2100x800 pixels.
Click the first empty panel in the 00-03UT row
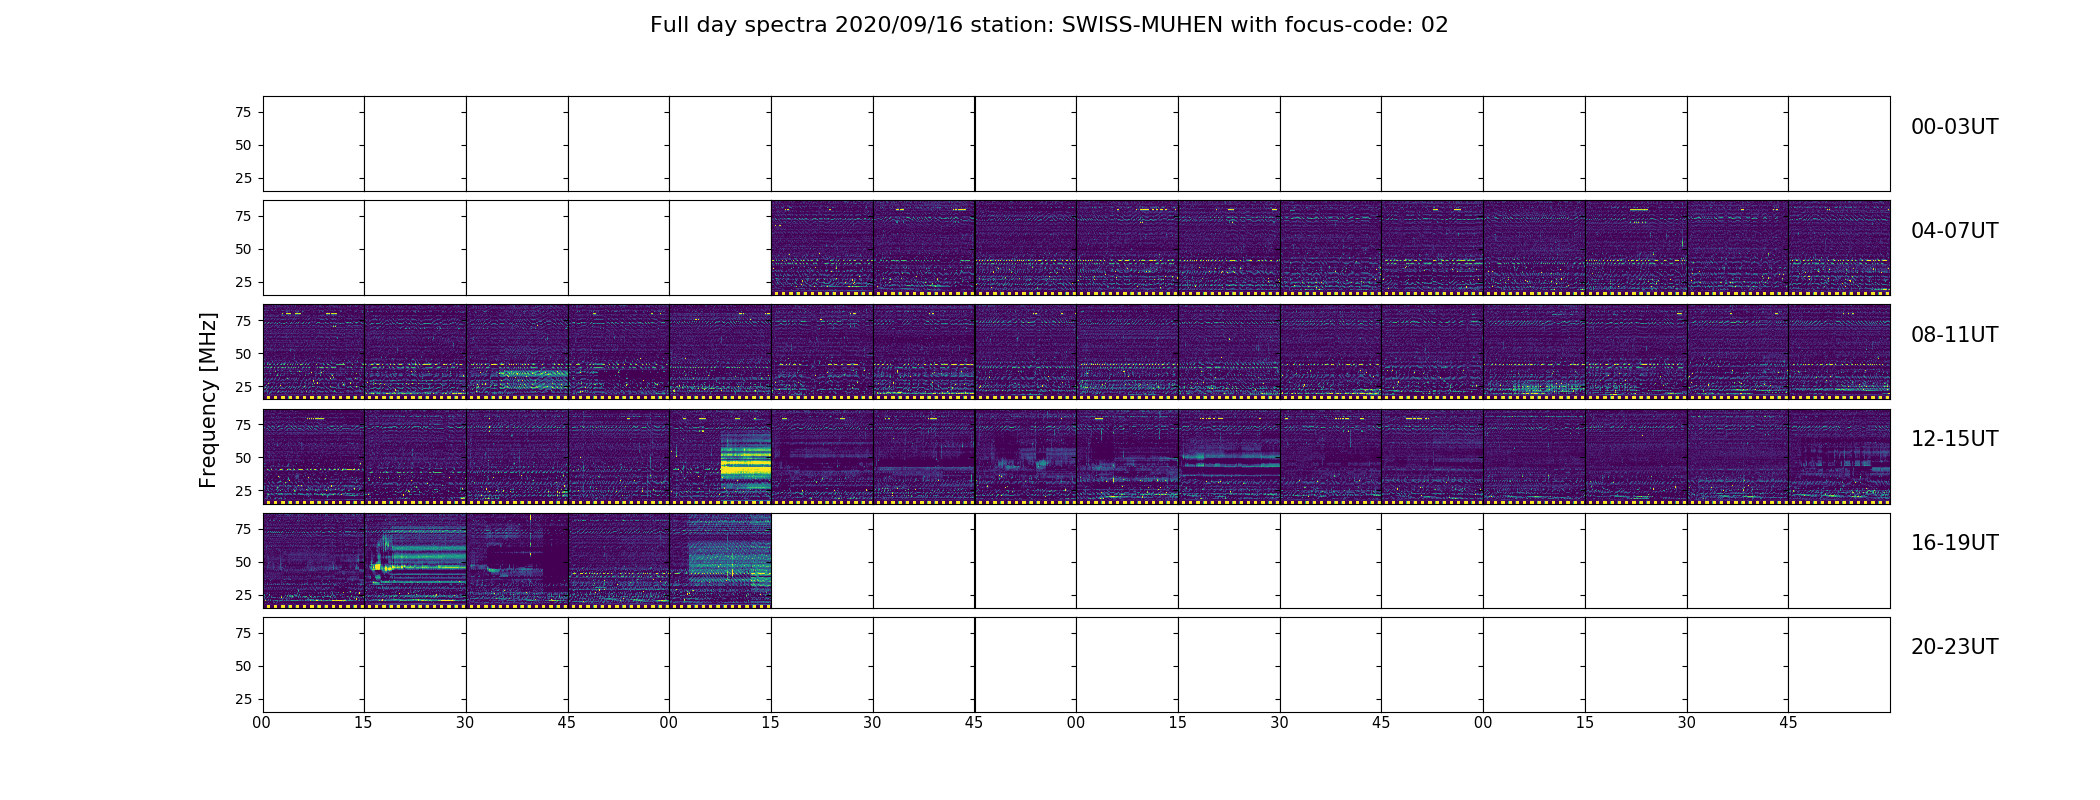point(314,144)
